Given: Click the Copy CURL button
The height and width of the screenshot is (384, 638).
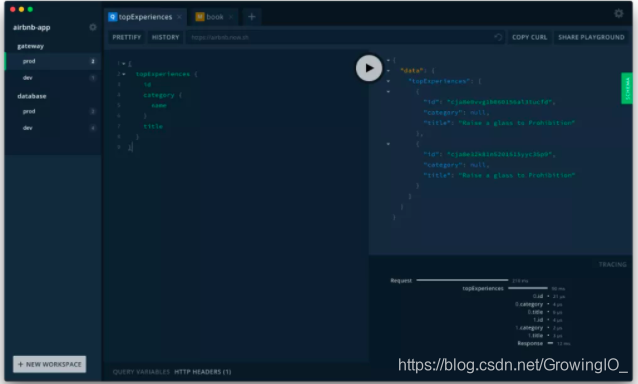Looking at the screenshot, I should (529, 37).
